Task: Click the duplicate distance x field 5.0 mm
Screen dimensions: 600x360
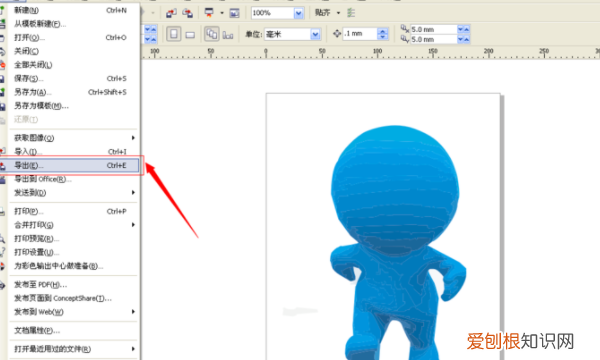Action: tap(434, 29)
